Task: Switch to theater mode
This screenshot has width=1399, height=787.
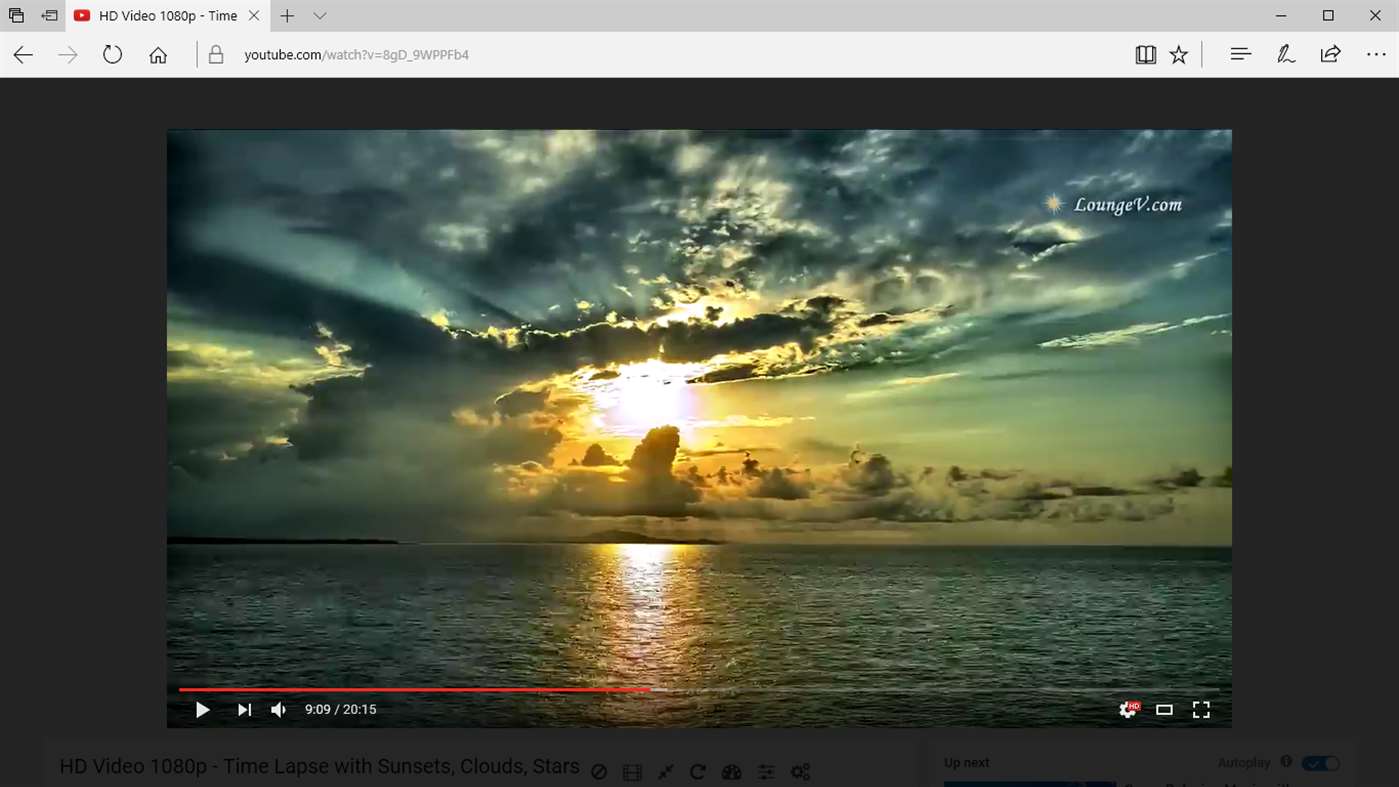Action: [1164, 710]
